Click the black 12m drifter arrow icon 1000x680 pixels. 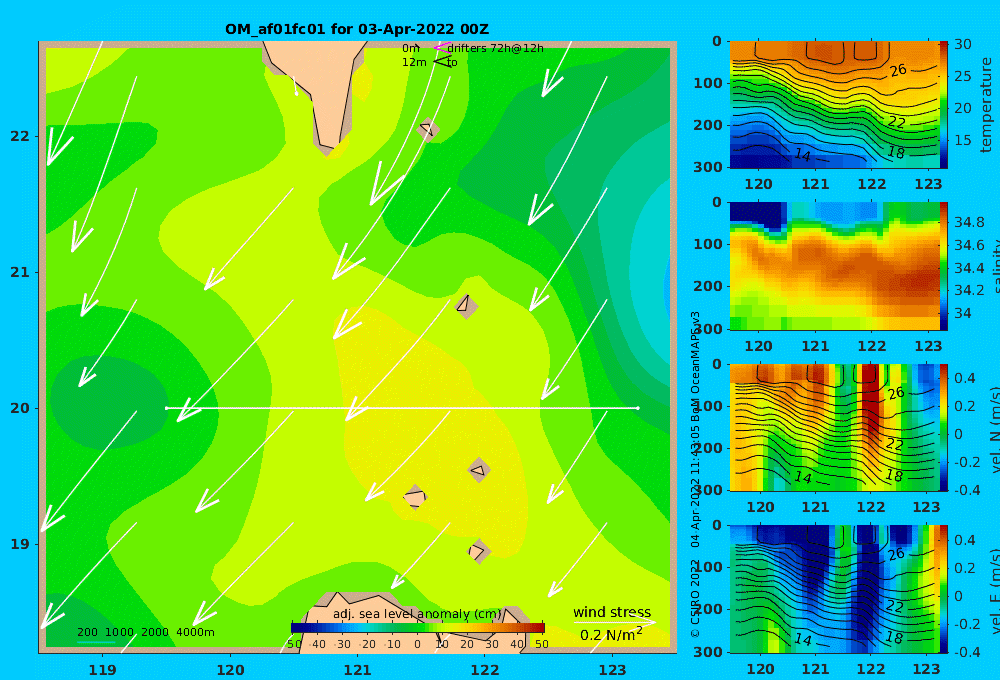tap(441, 62)
